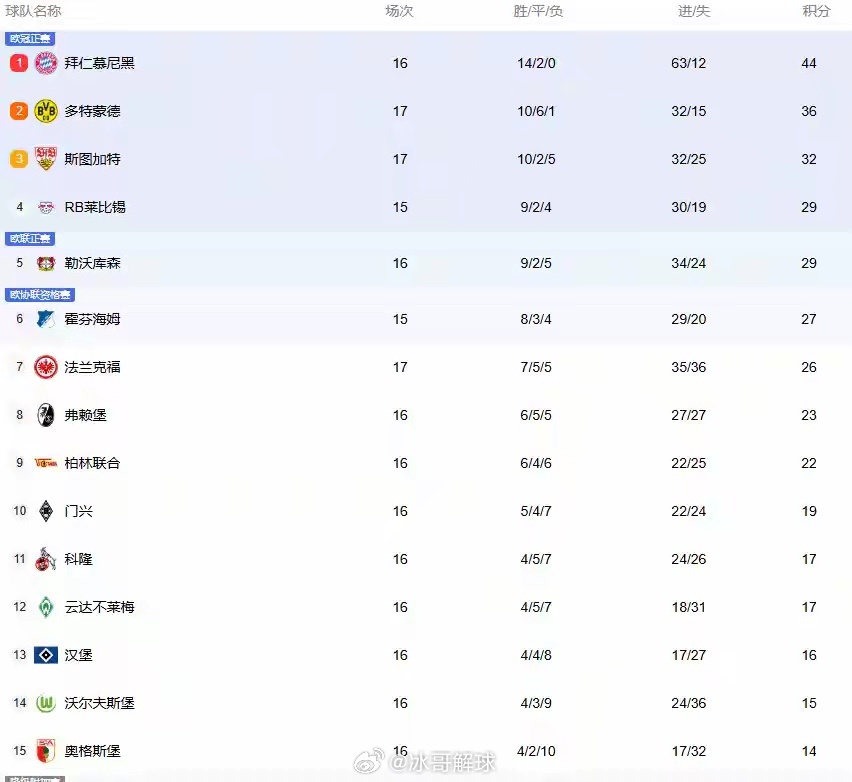Image resolution: width=852 pixels, height=782 pixels.
Task: Open the 拜仁慕尼黑 team page
Action: tap(100, 62)
